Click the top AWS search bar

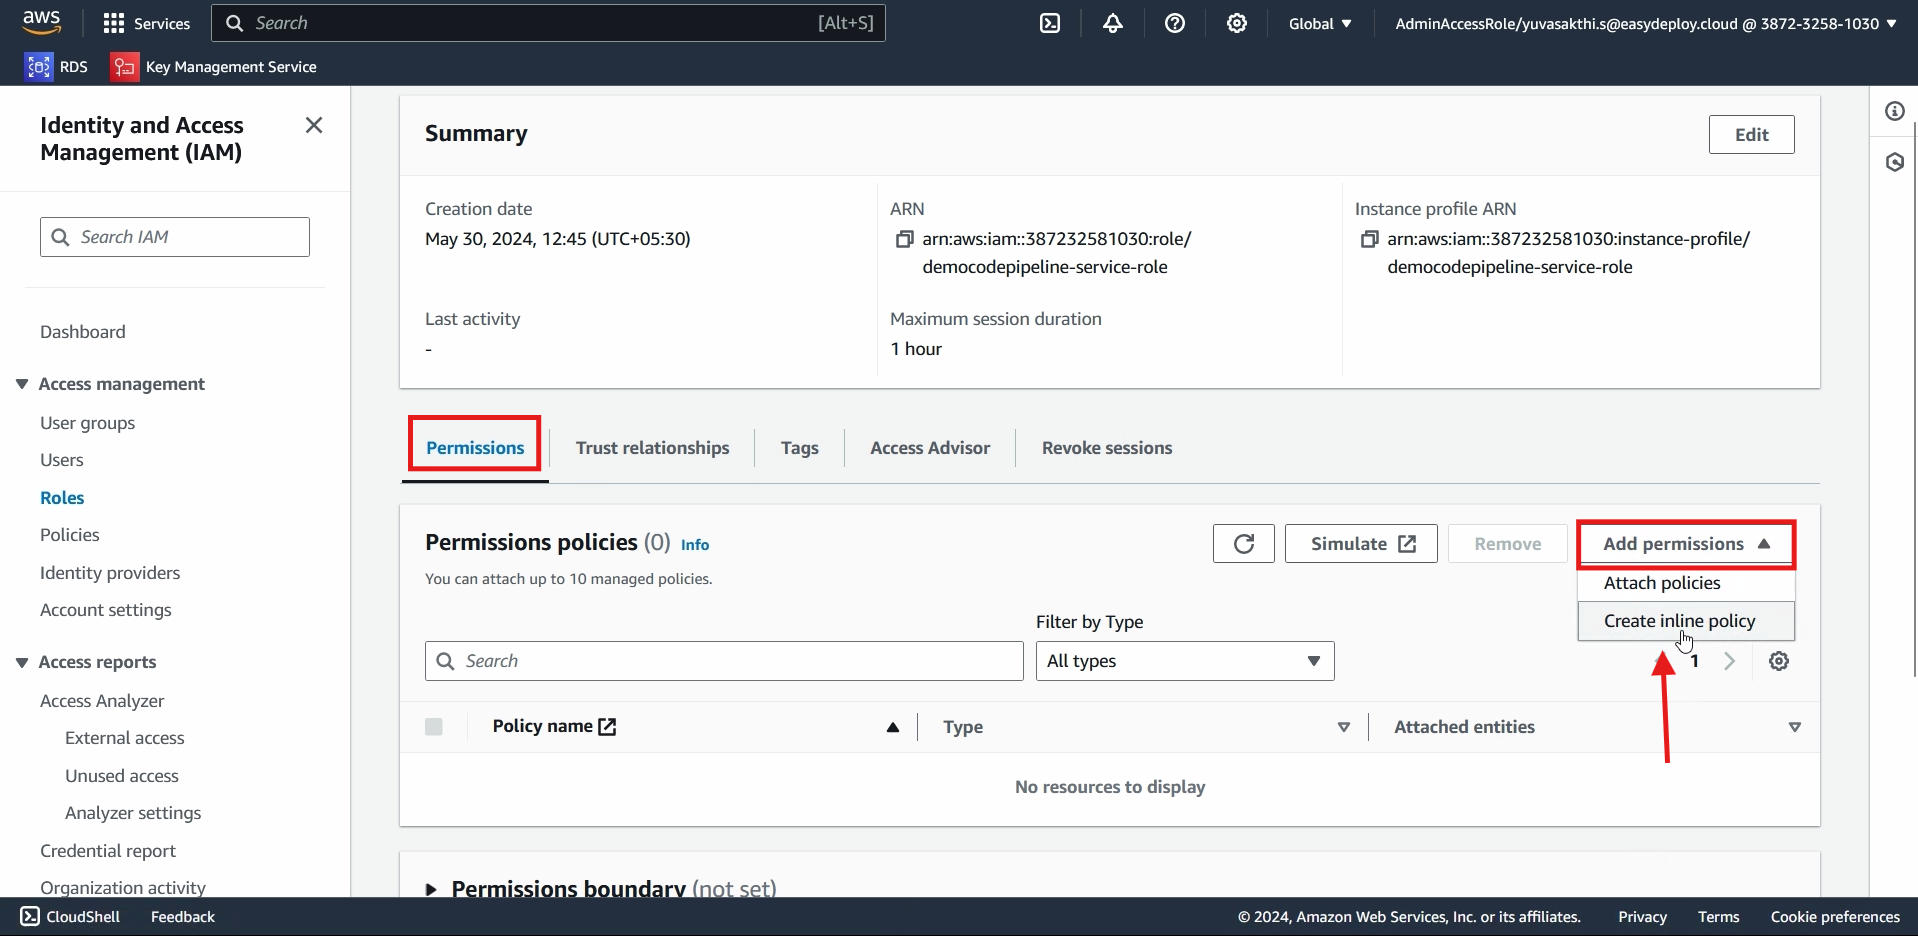click(548, 23)
